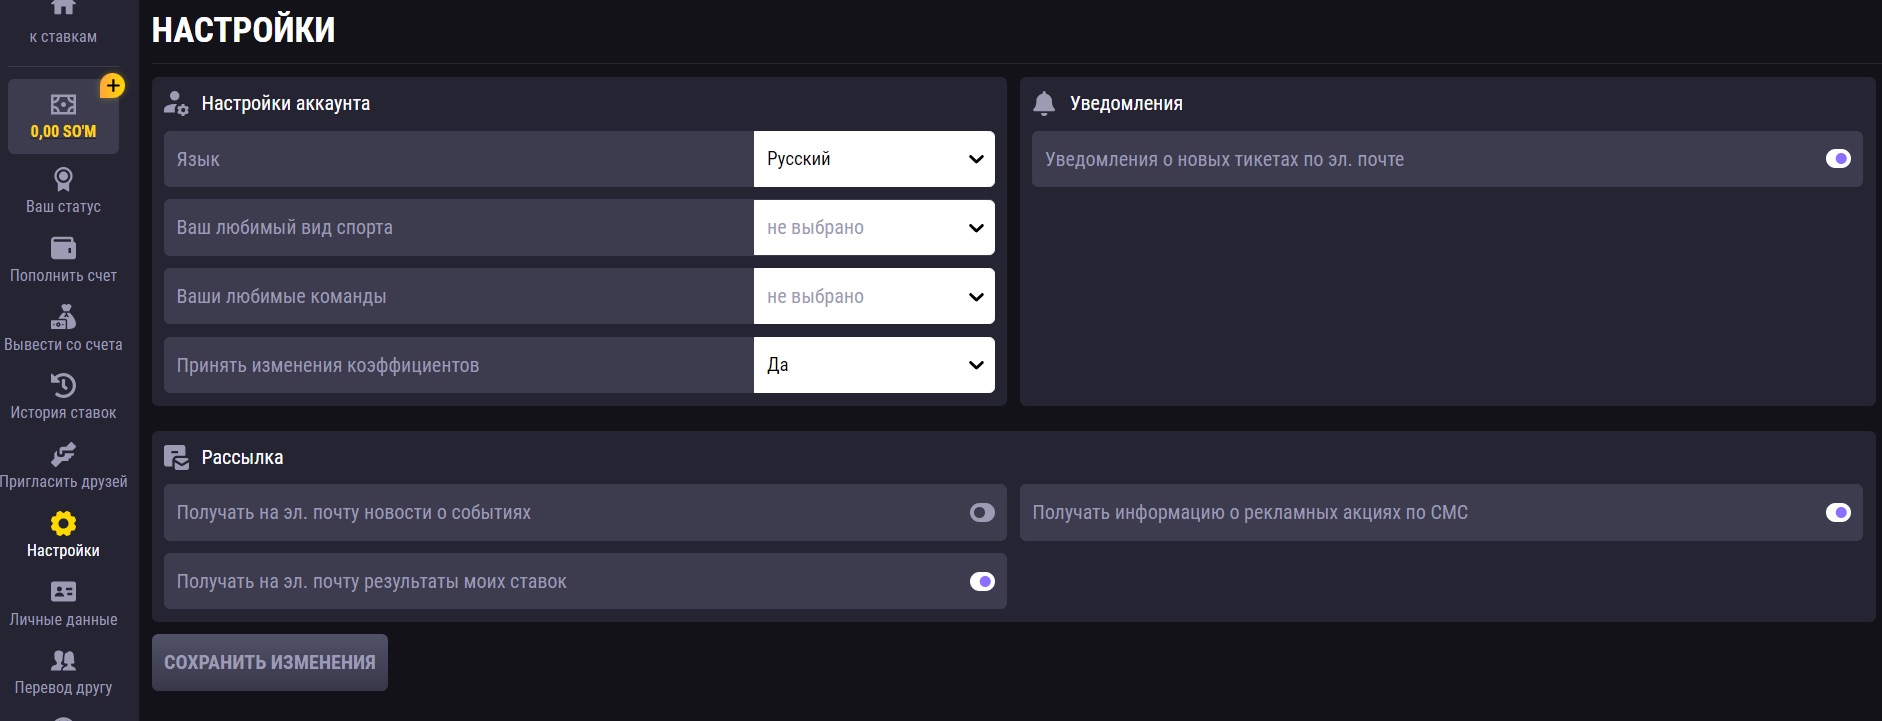This screenshot has width=1882, height=721.
Task: Toggle email results of my bets
Action: (982, 581)
